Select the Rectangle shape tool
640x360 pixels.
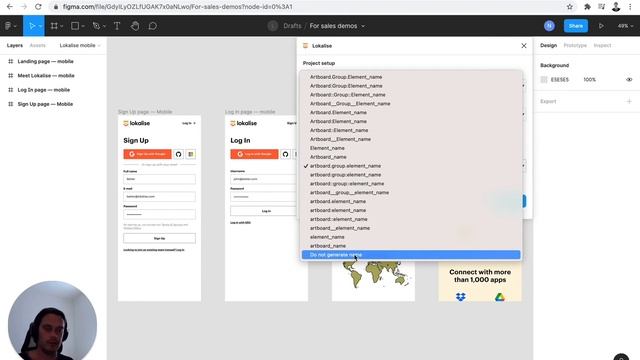[75, 26]
